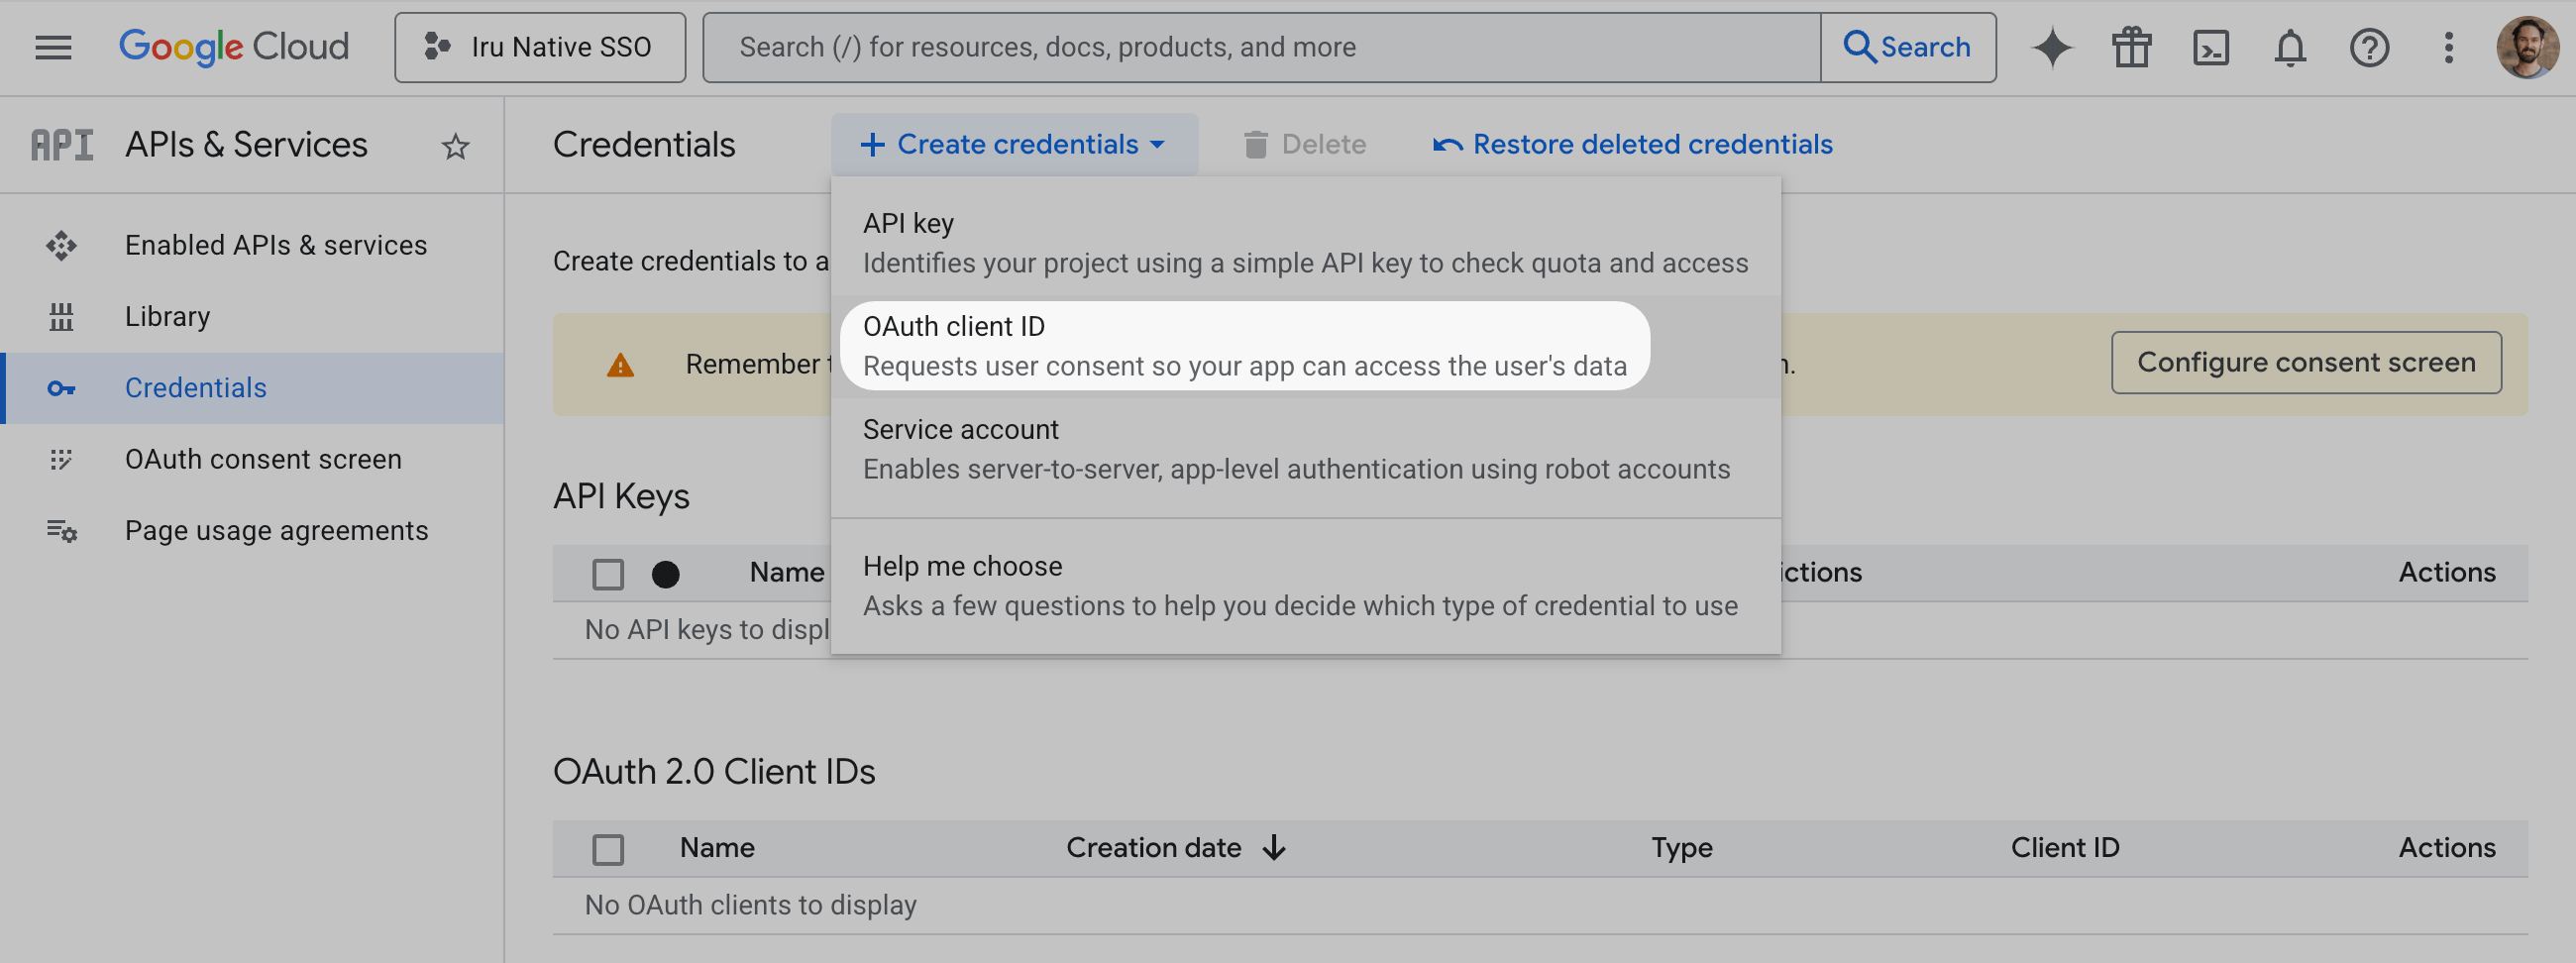Sort by Creation date column
The height and width of the screenshot is (963, 2576).
pos(1153,847)
